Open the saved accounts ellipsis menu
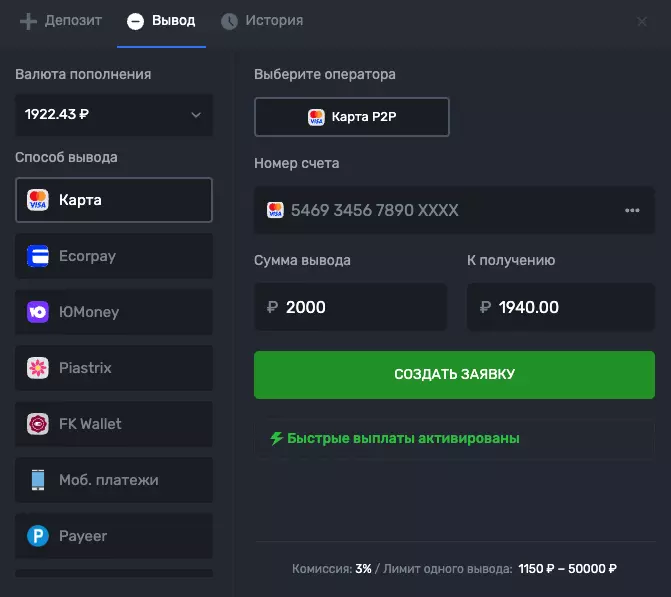 (x=632, y=211)
